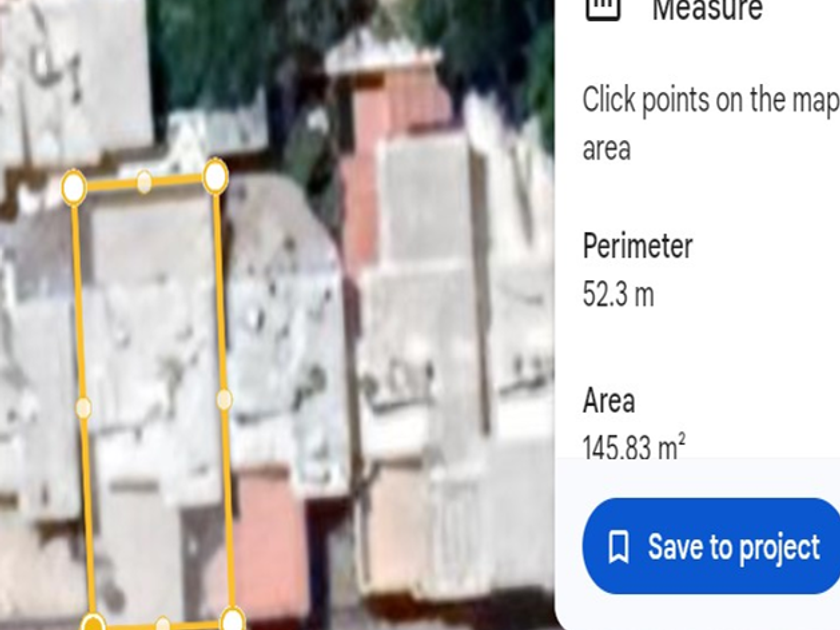Click the 52.3 m perimeter value
This screenshot has height=630, width=840.
618,294
